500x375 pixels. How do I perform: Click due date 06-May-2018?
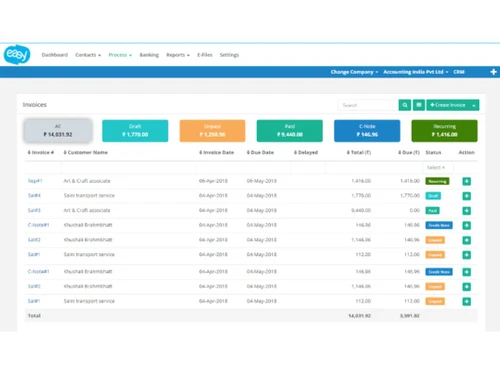click(262, 181)
